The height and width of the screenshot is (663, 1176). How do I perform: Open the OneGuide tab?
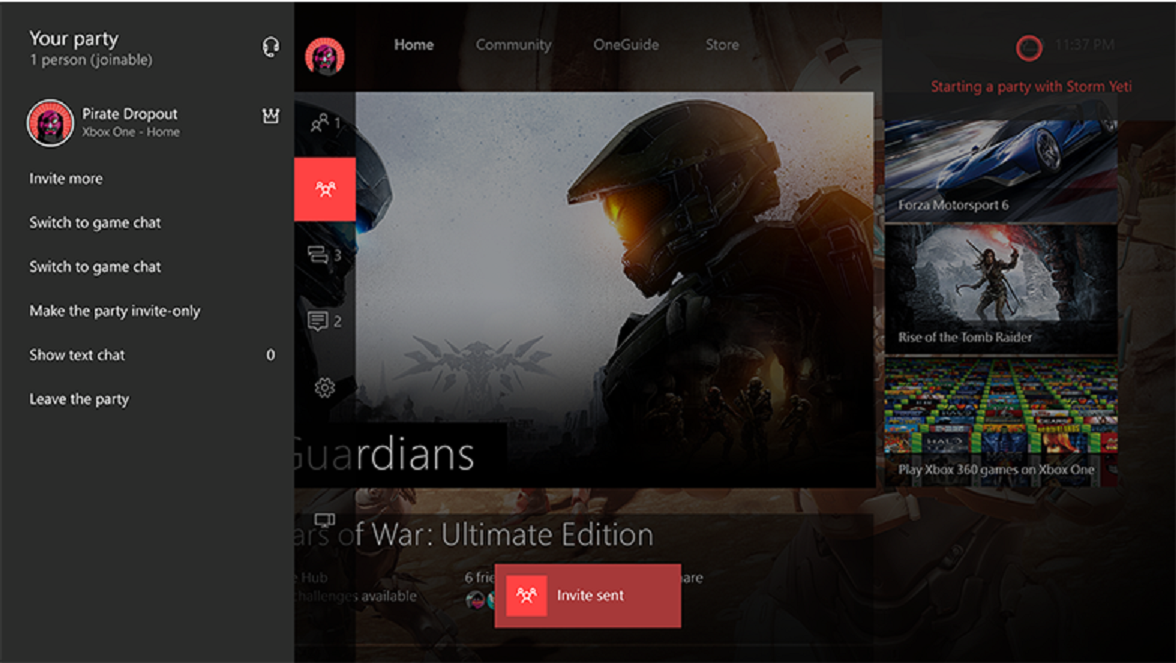click(x=626, y=45)
